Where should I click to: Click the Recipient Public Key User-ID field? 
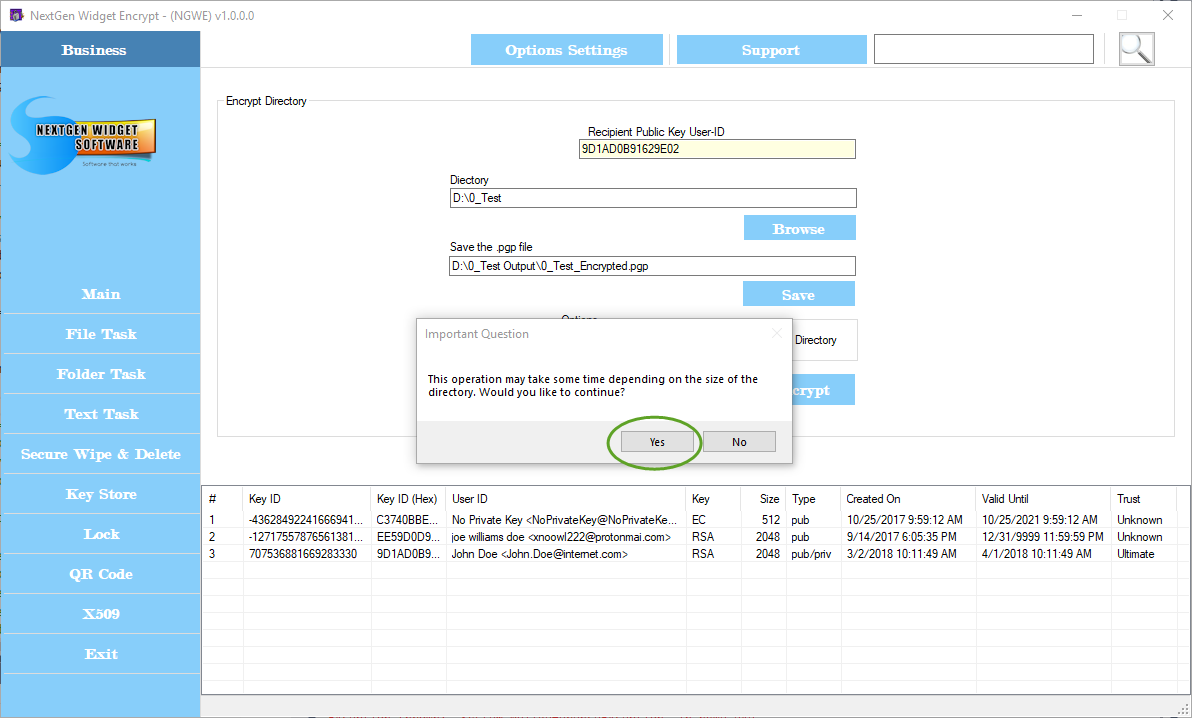(717, 149)
